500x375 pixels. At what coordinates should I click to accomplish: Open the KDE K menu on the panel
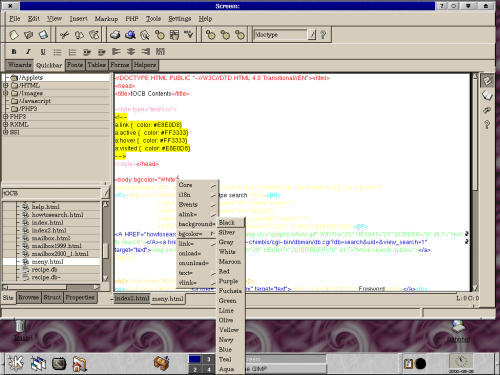[16, 363]
